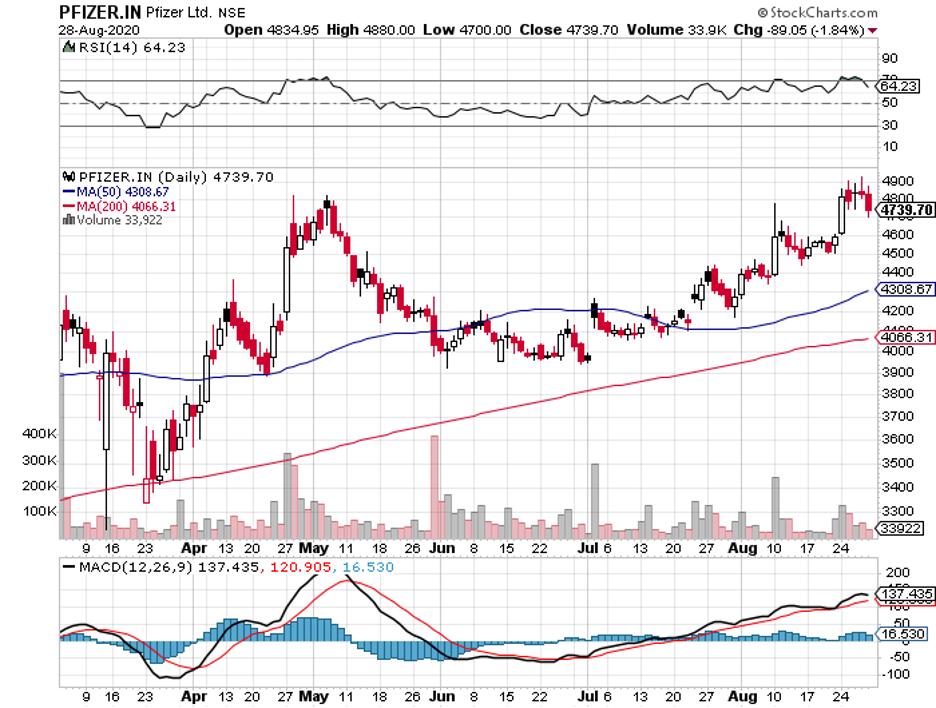The width and height of the screenshot is (936, 708).
Task: Click the candlestick icon beside PFIZER.IN (Daily)
Action: coord(69,177)
